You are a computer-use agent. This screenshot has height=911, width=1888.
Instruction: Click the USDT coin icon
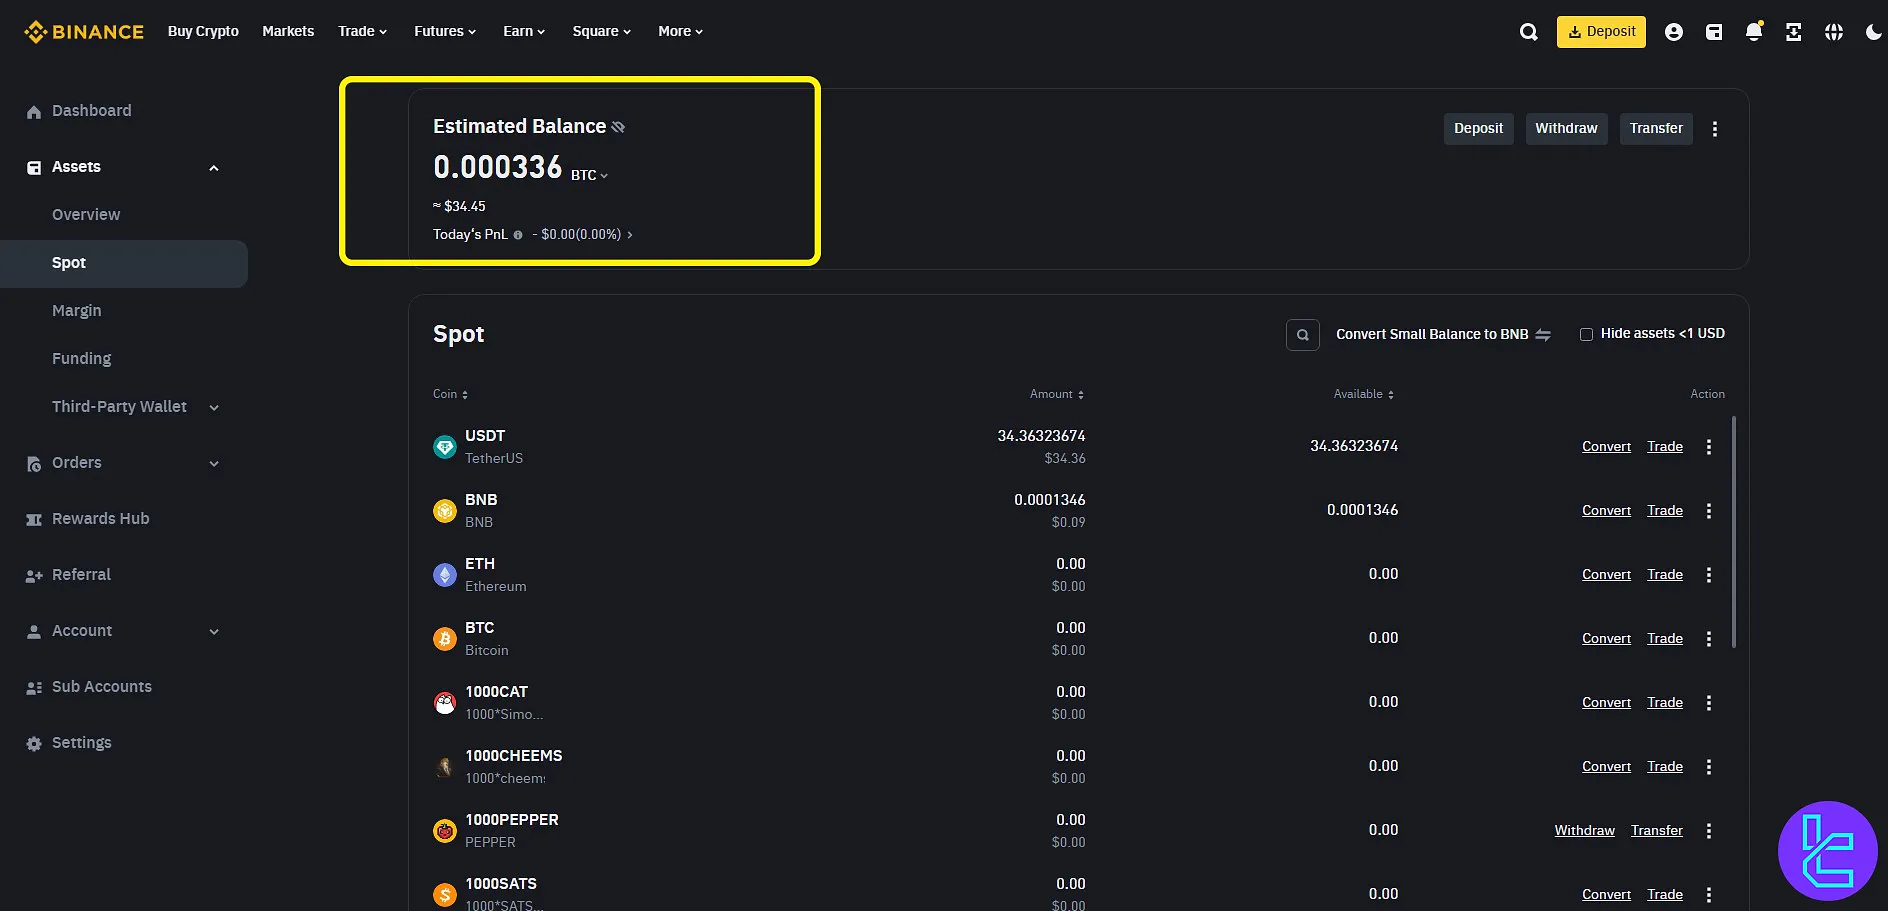pyautogui.click(x=445, y=447)
